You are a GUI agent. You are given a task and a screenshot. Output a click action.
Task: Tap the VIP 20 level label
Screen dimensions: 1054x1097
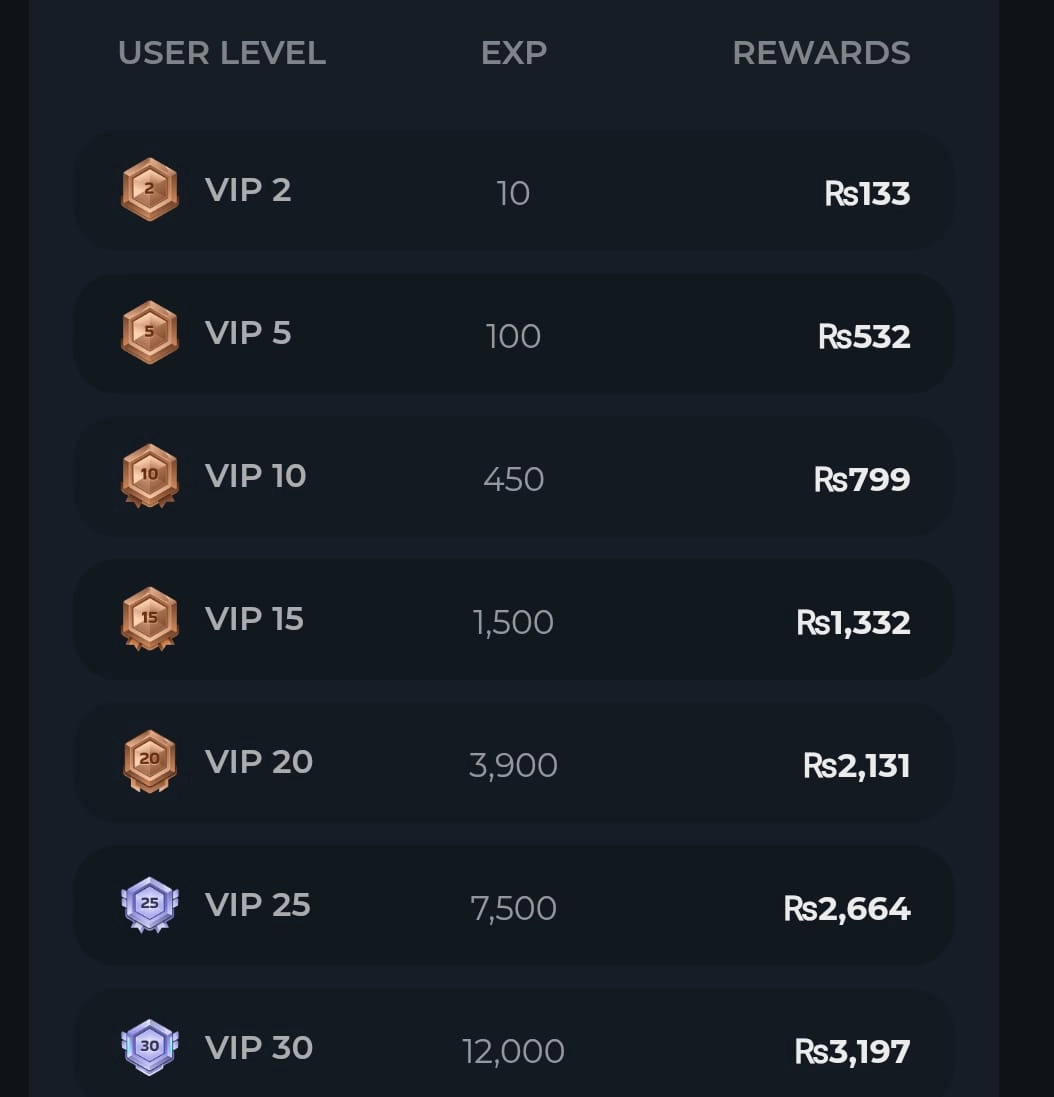[259, 761]
